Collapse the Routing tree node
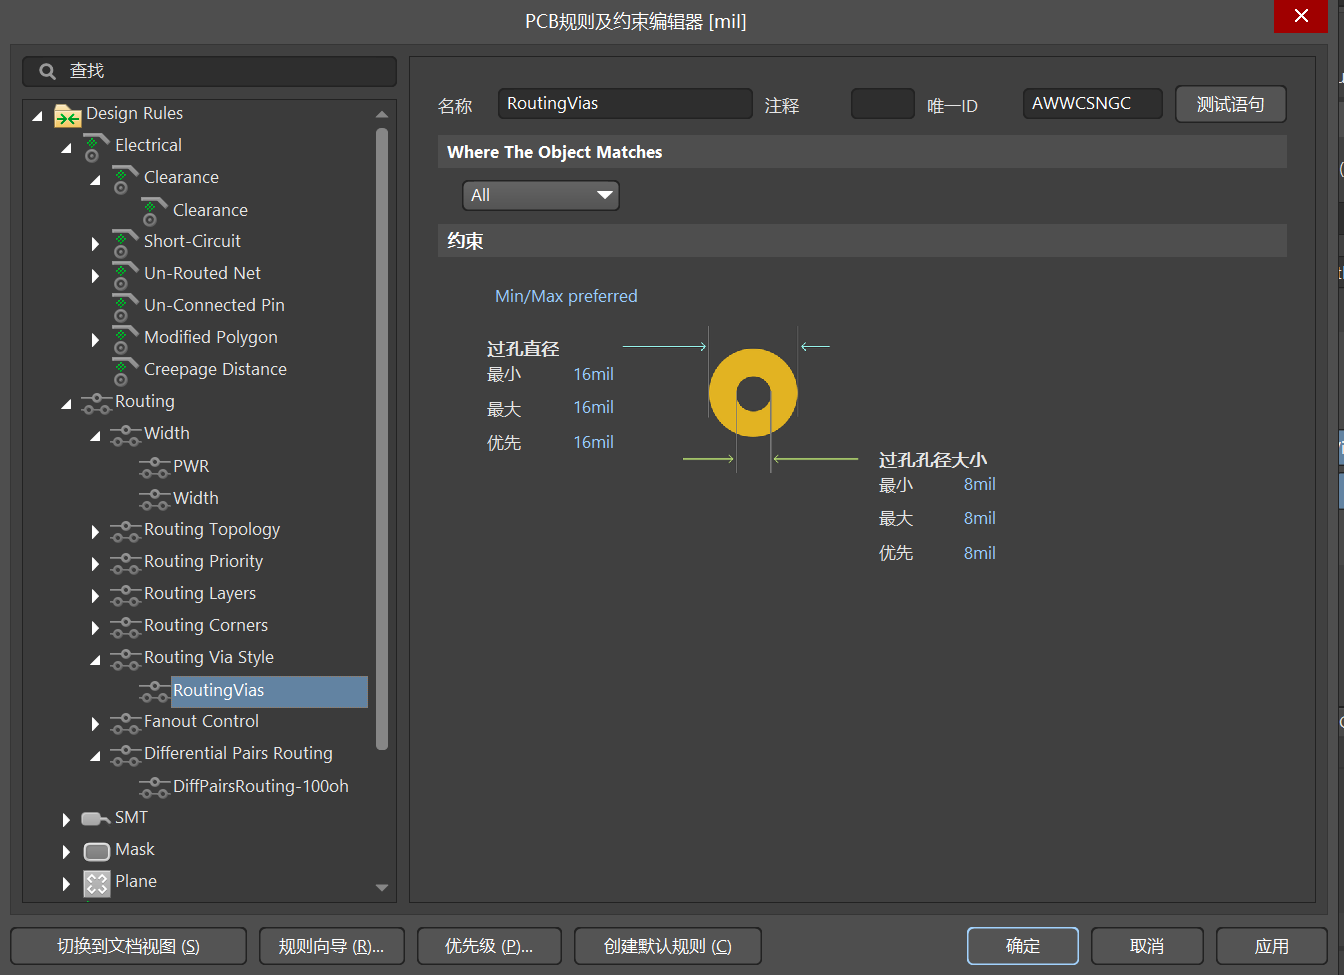1344x975 pixels. point(66,404)
